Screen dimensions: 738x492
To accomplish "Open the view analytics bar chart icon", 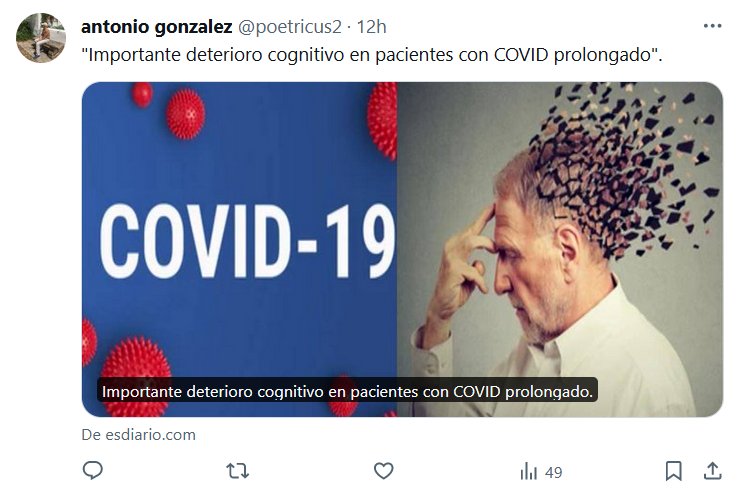I will coord(529,471).
